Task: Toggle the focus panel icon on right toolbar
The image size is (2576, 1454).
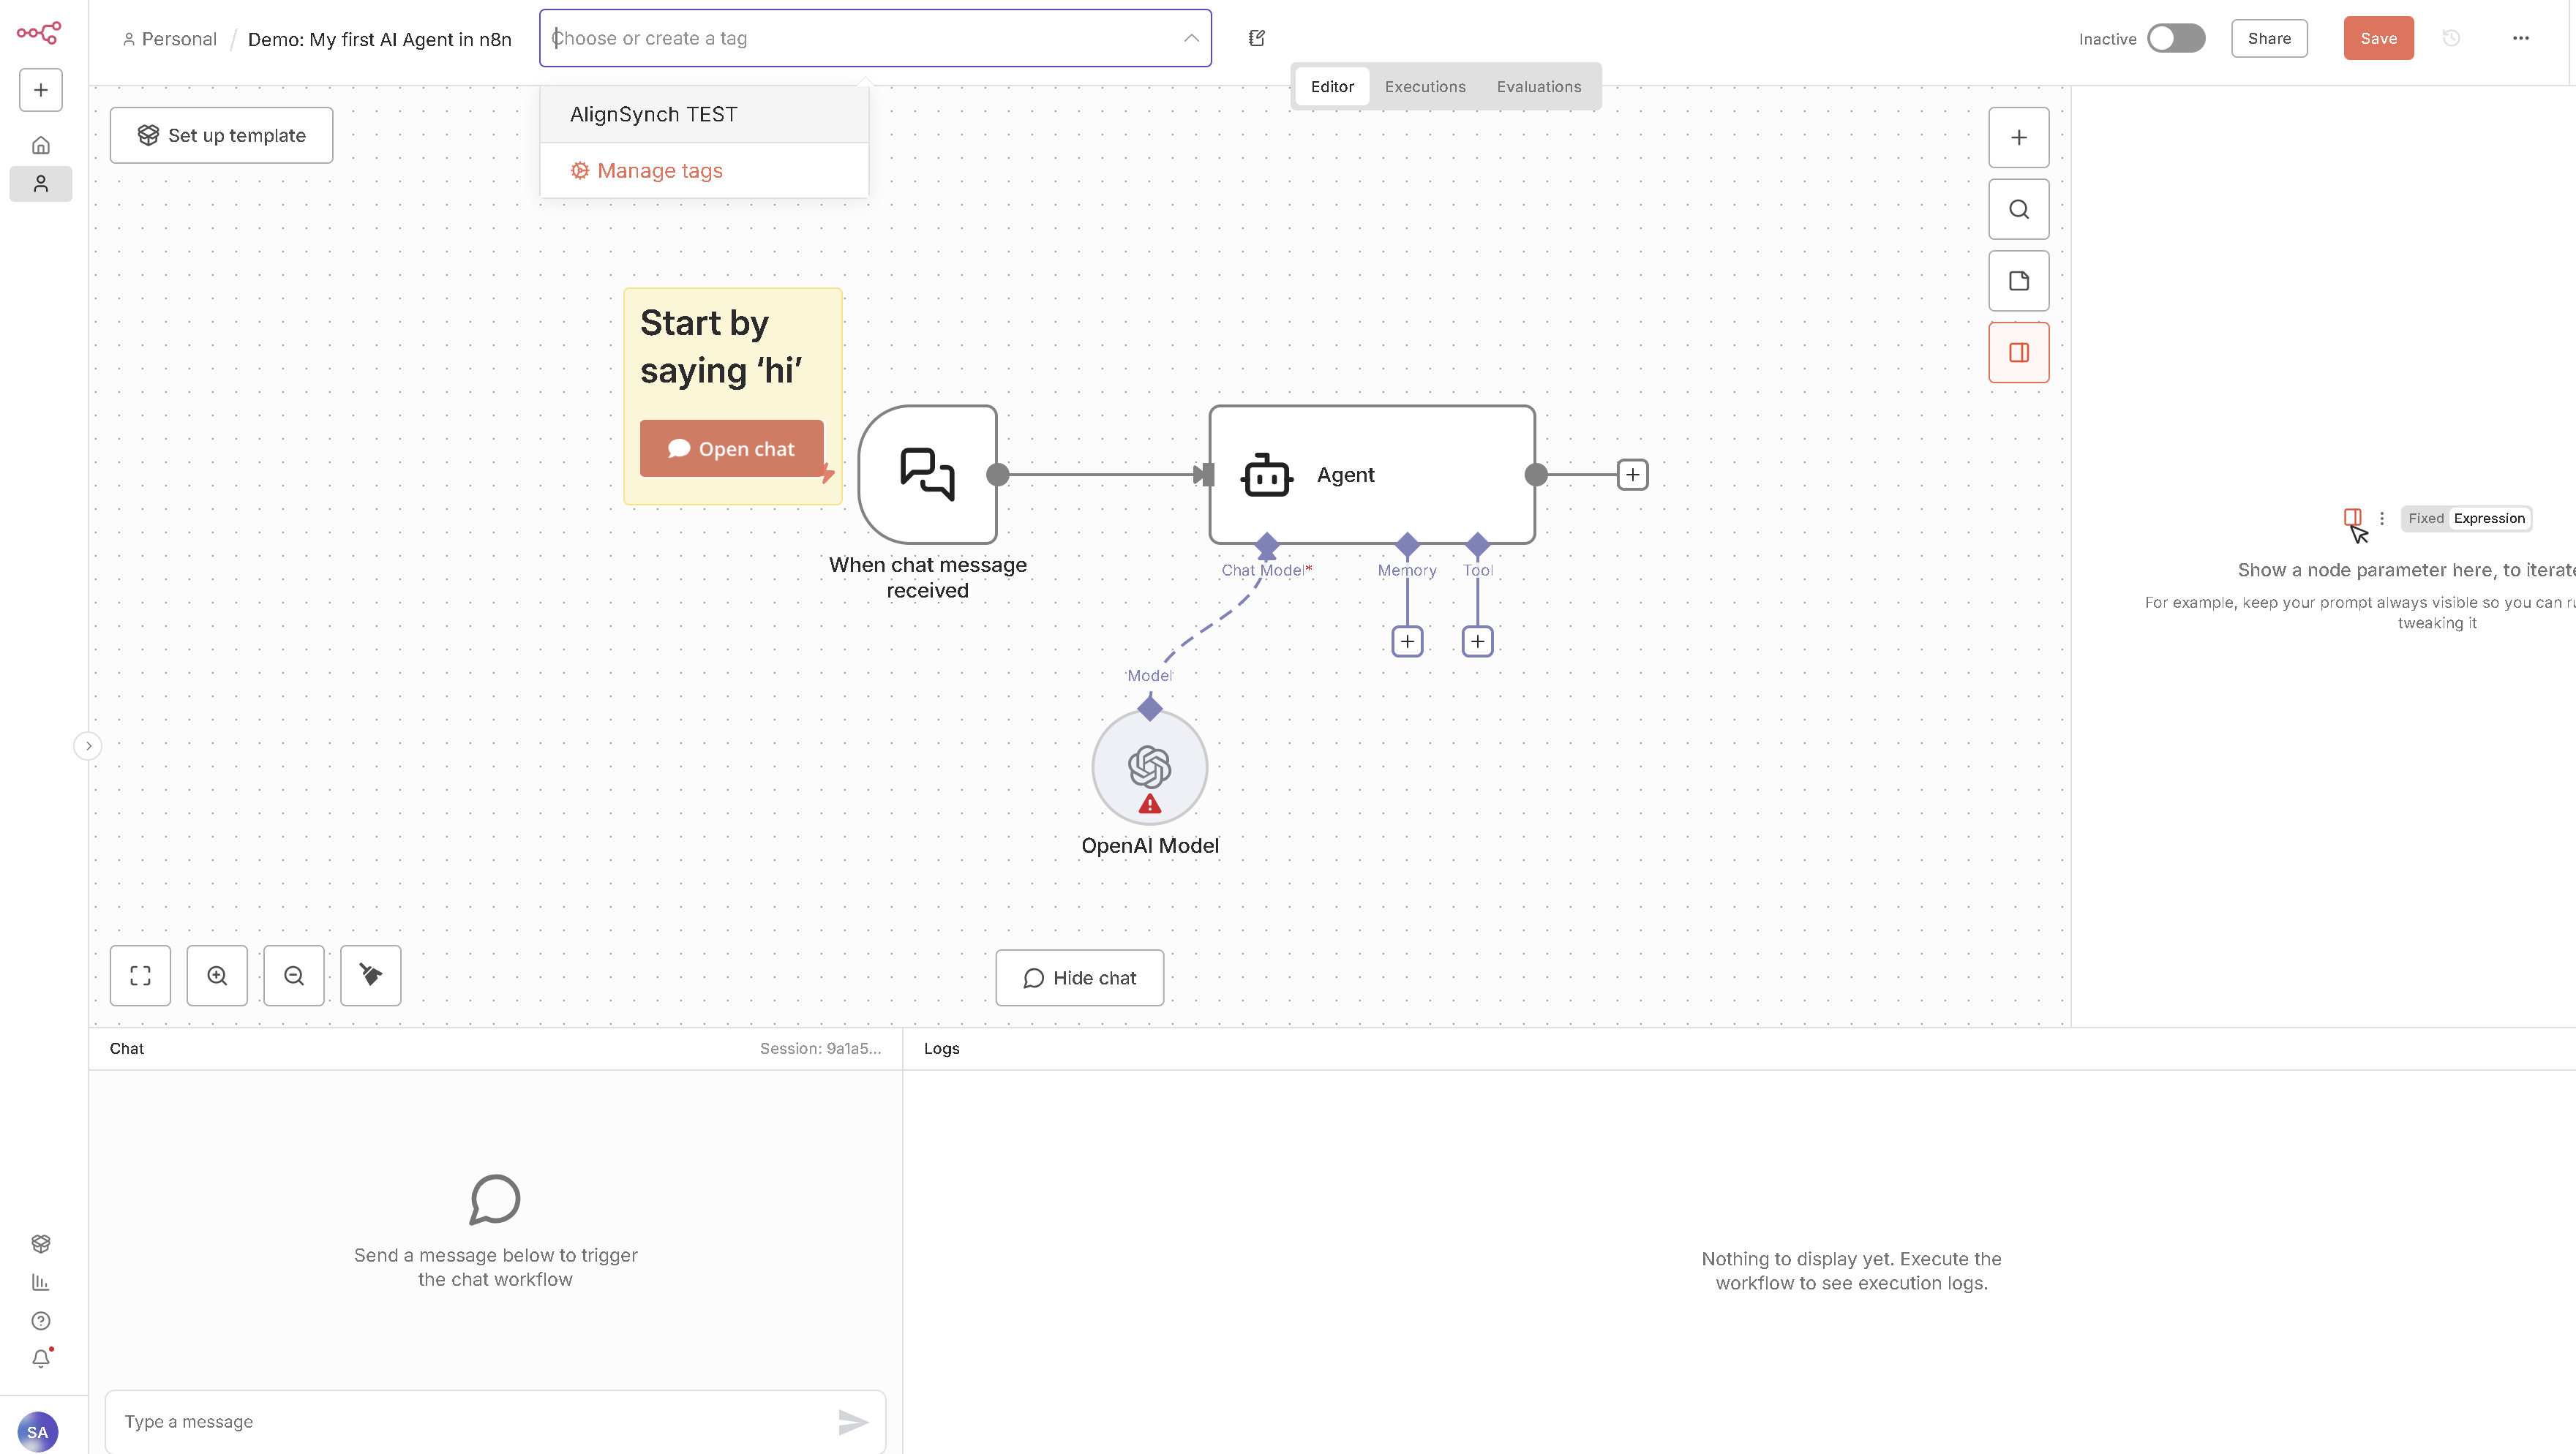Action: pos(2019,352)
